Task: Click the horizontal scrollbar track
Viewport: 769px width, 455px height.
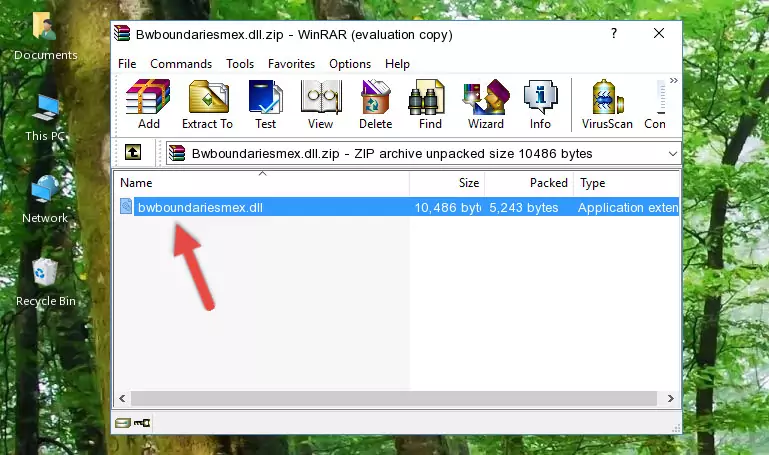Action: coord(394,399)
